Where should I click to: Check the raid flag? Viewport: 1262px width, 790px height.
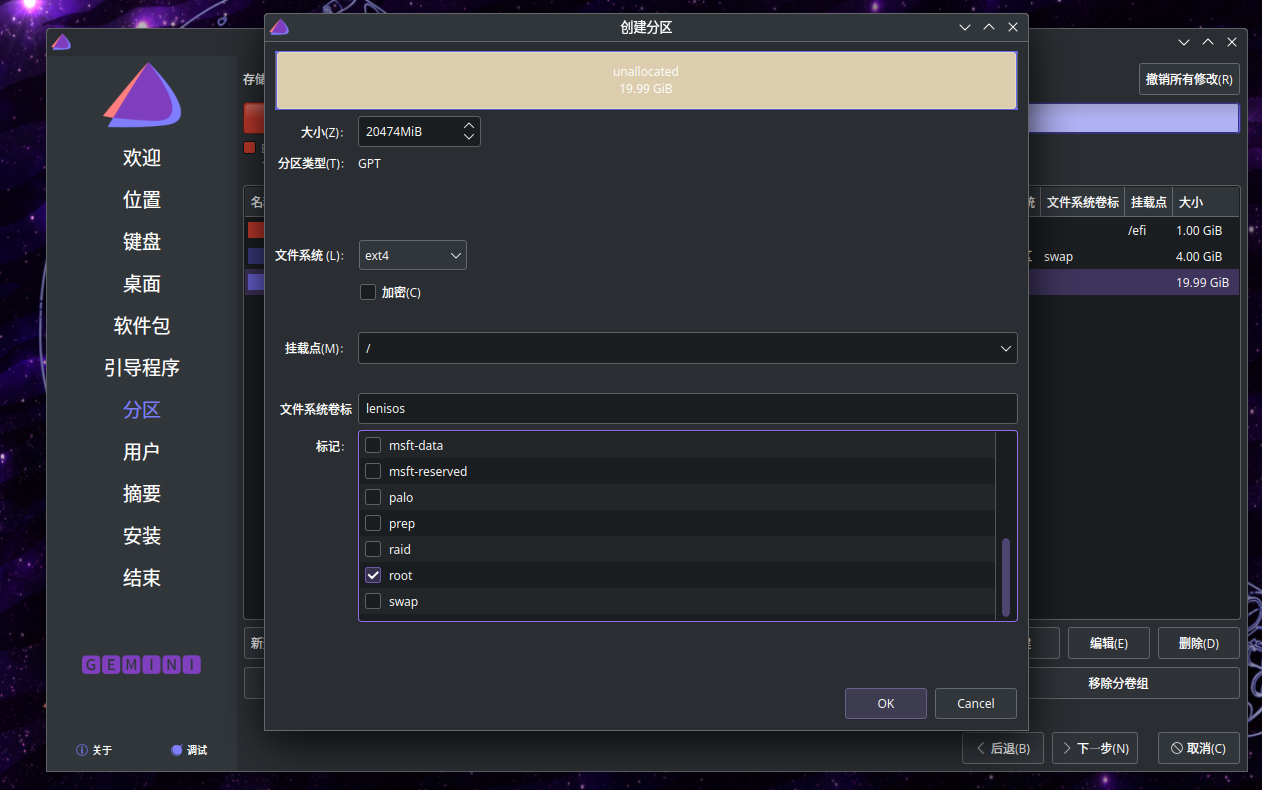tap(373, 549)
